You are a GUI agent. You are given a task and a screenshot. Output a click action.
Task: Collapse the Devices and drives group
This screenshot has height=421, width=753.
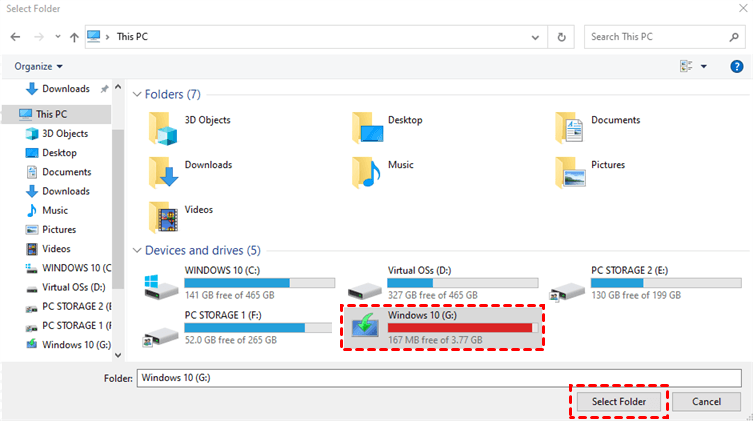point(137,251)
